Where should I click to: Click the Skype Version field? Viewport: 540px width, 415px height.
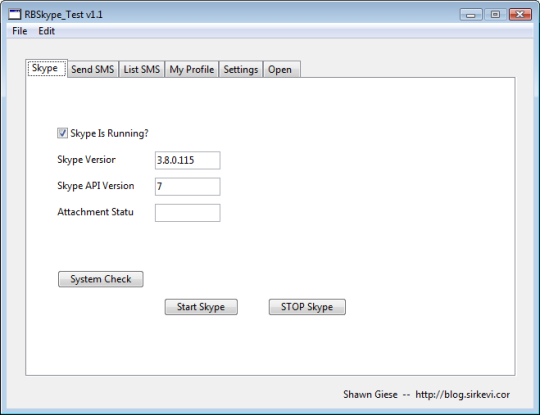(188, 160)
